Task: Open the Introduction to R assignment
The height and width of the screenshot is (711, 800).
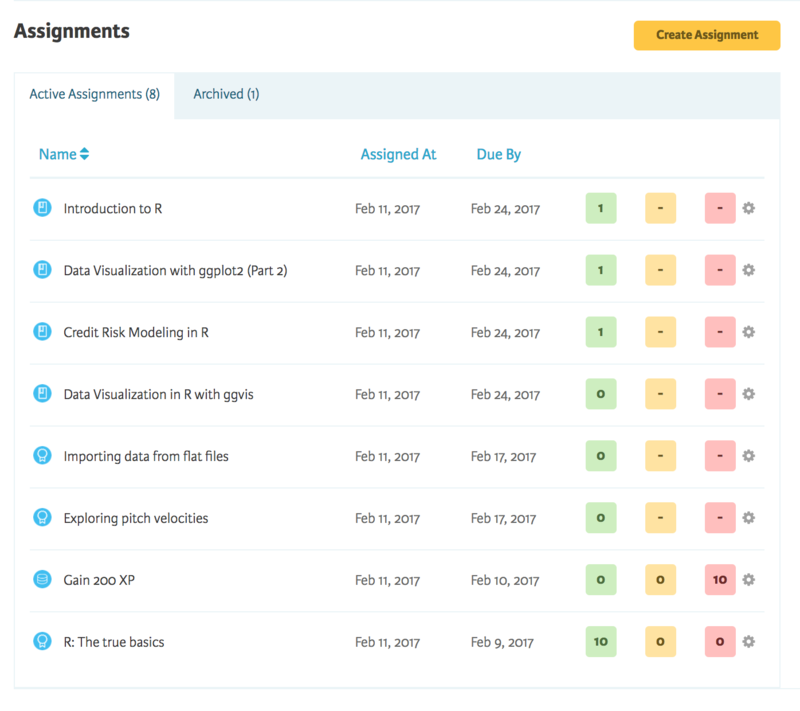Action: tap(113, 209)
